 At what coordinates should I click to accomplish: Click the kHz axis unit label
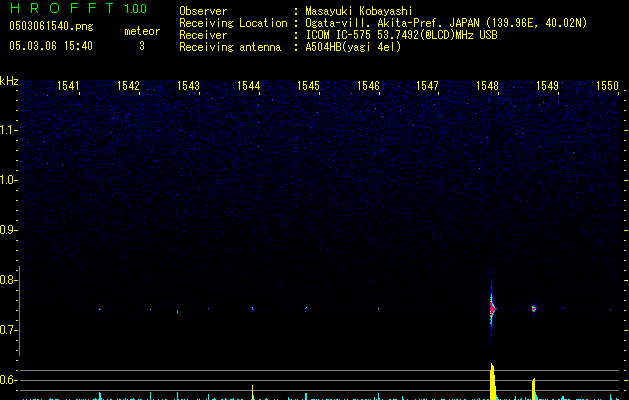pyautogui.click(x=9, y=80)
